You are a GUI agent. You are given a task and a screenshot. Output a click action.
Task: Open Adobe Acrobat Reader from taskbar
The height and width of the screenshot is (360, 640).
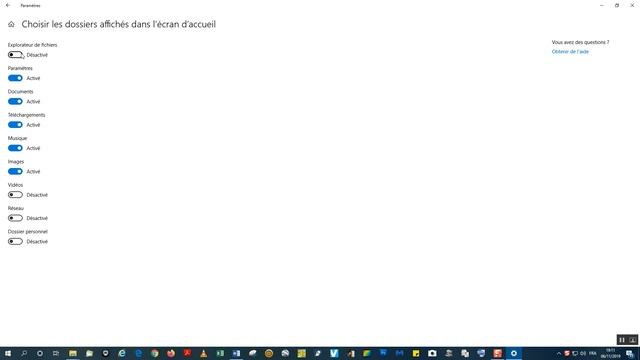pos(187,353)
